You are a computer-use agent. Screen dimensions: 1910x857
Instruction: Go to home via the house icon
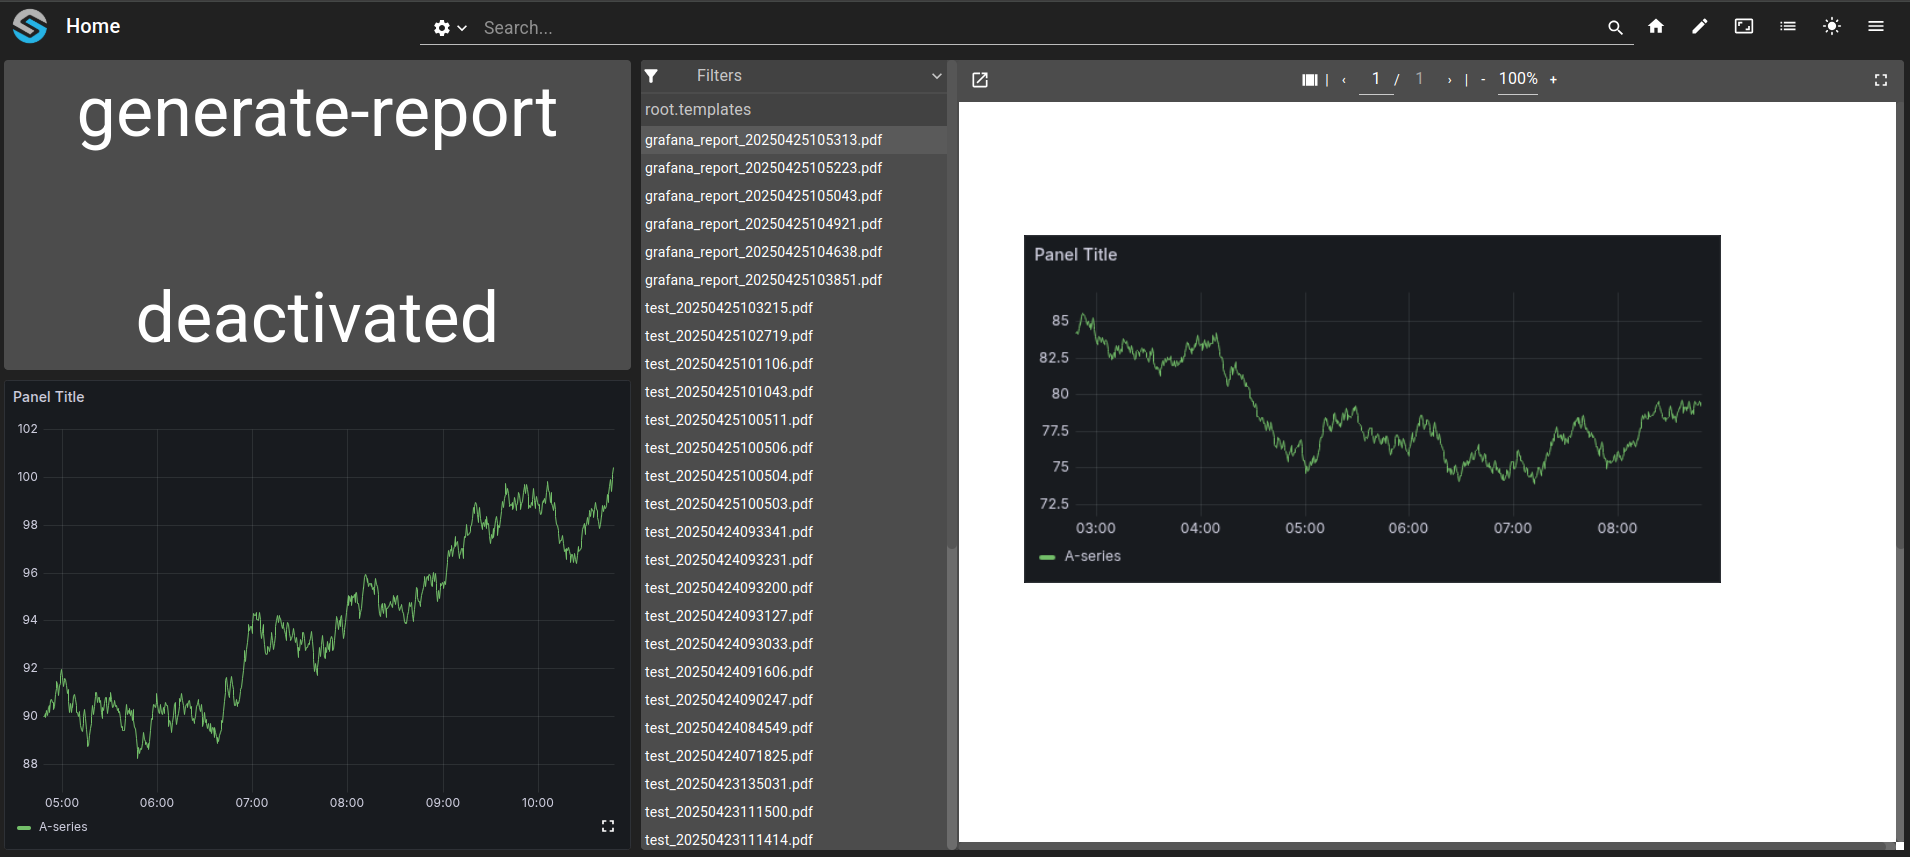click(1656, 26)
